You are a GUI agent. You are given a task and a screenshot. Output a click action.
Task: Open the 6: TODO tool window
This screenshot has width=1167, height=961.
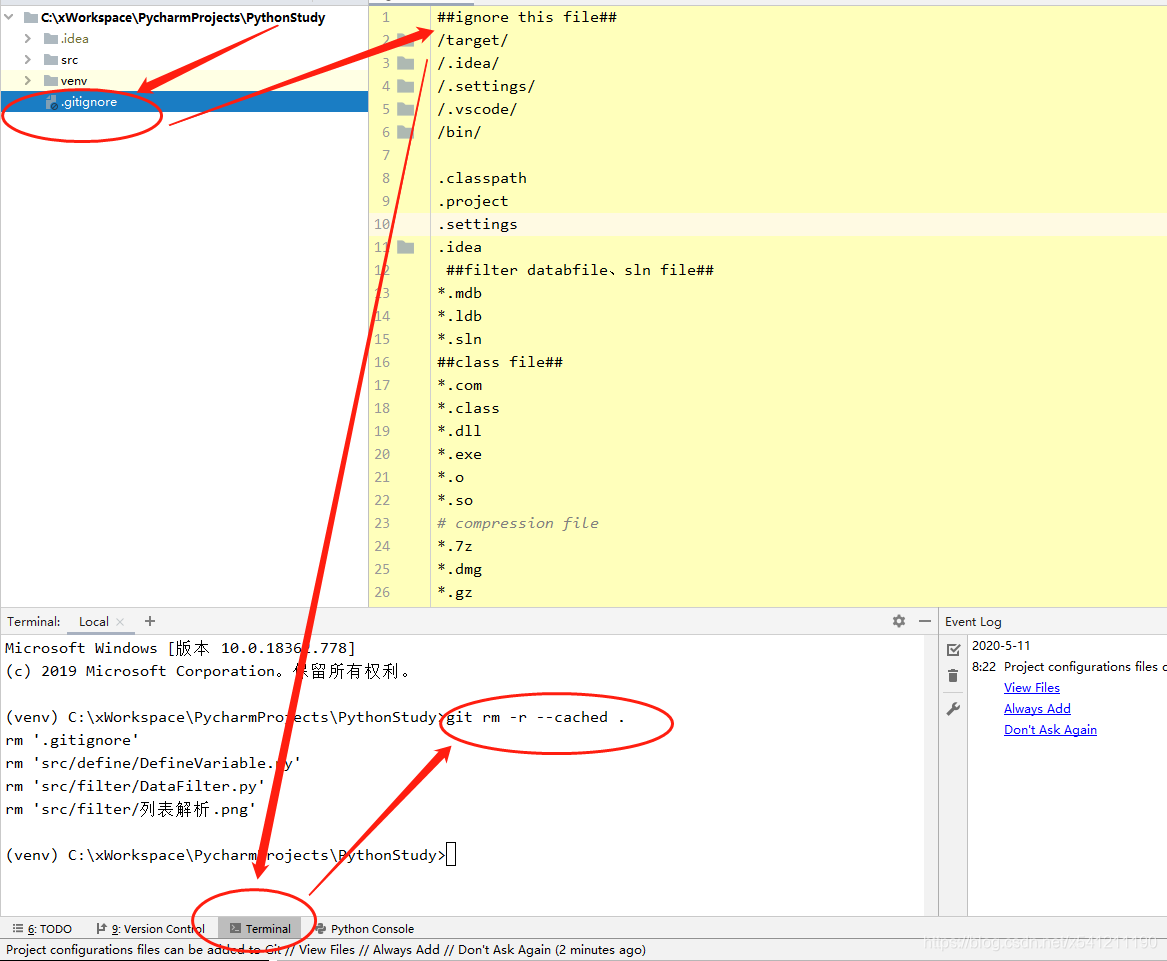coord(42,928)
